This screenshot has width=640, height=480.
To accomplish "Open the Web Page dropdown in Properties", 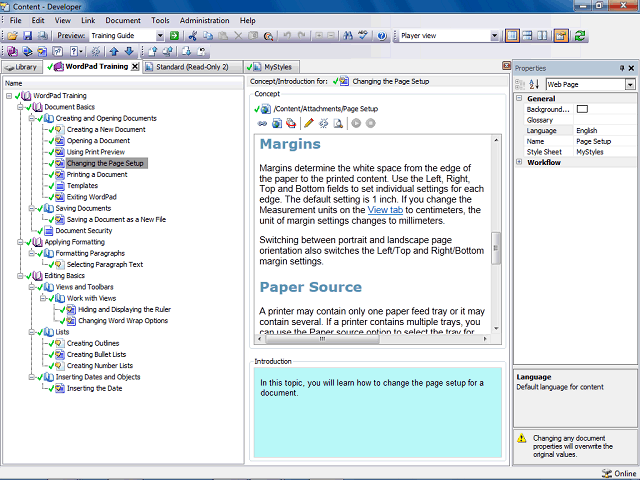I will (x=630, y=84).
